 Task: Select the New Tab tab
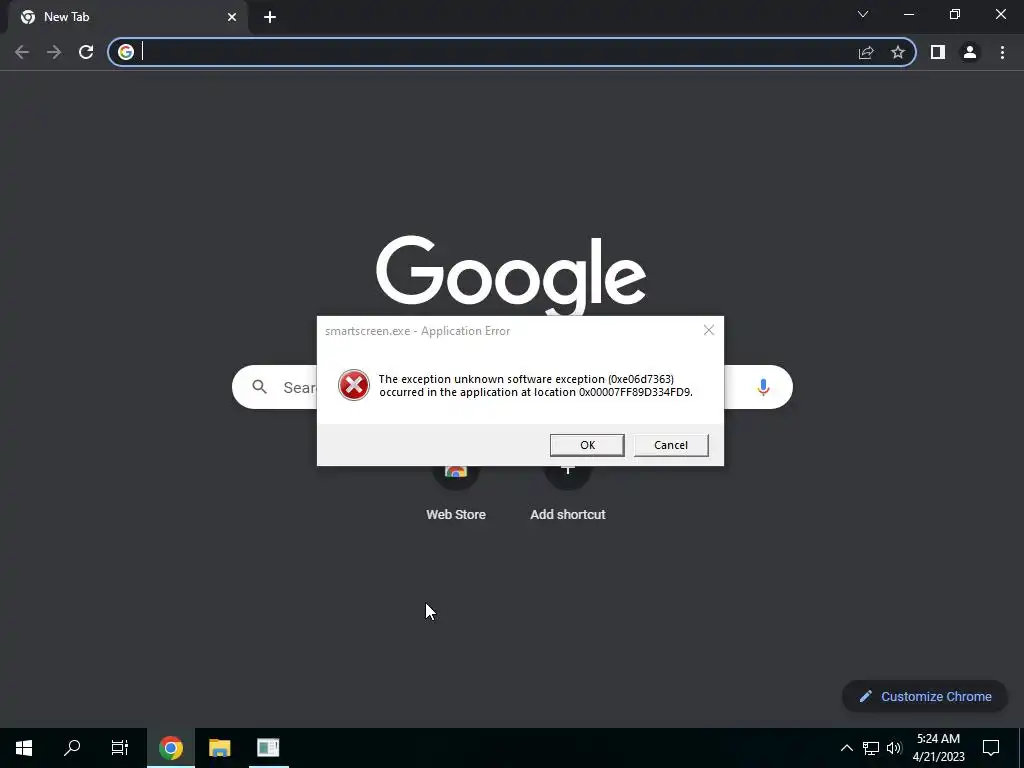[128, 17]
